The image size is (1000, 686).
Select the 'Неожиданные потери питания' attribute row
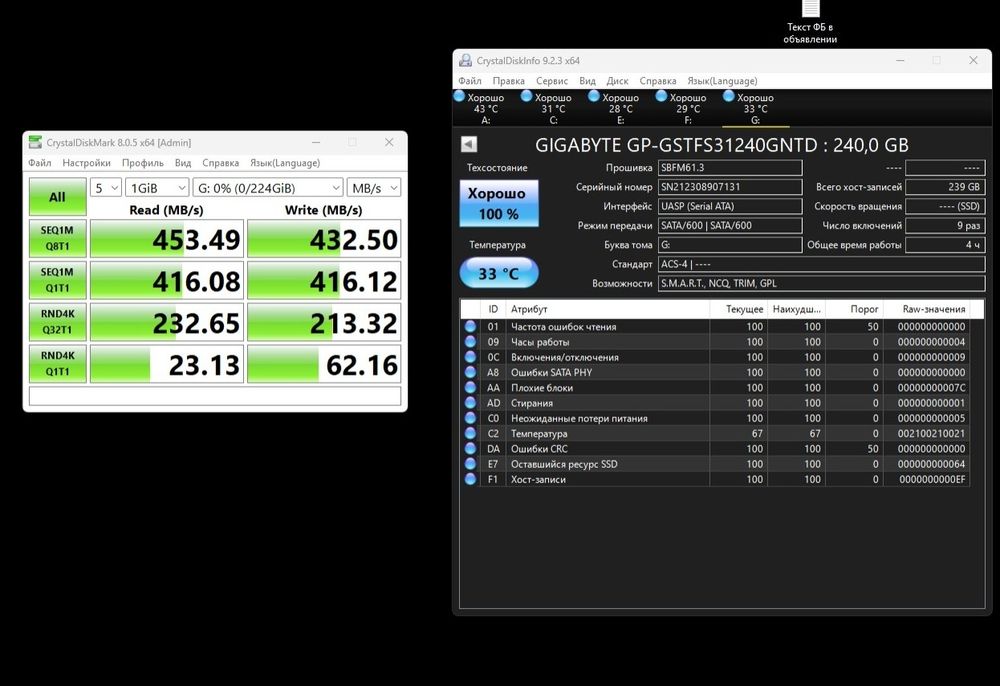tap(715, 418)
